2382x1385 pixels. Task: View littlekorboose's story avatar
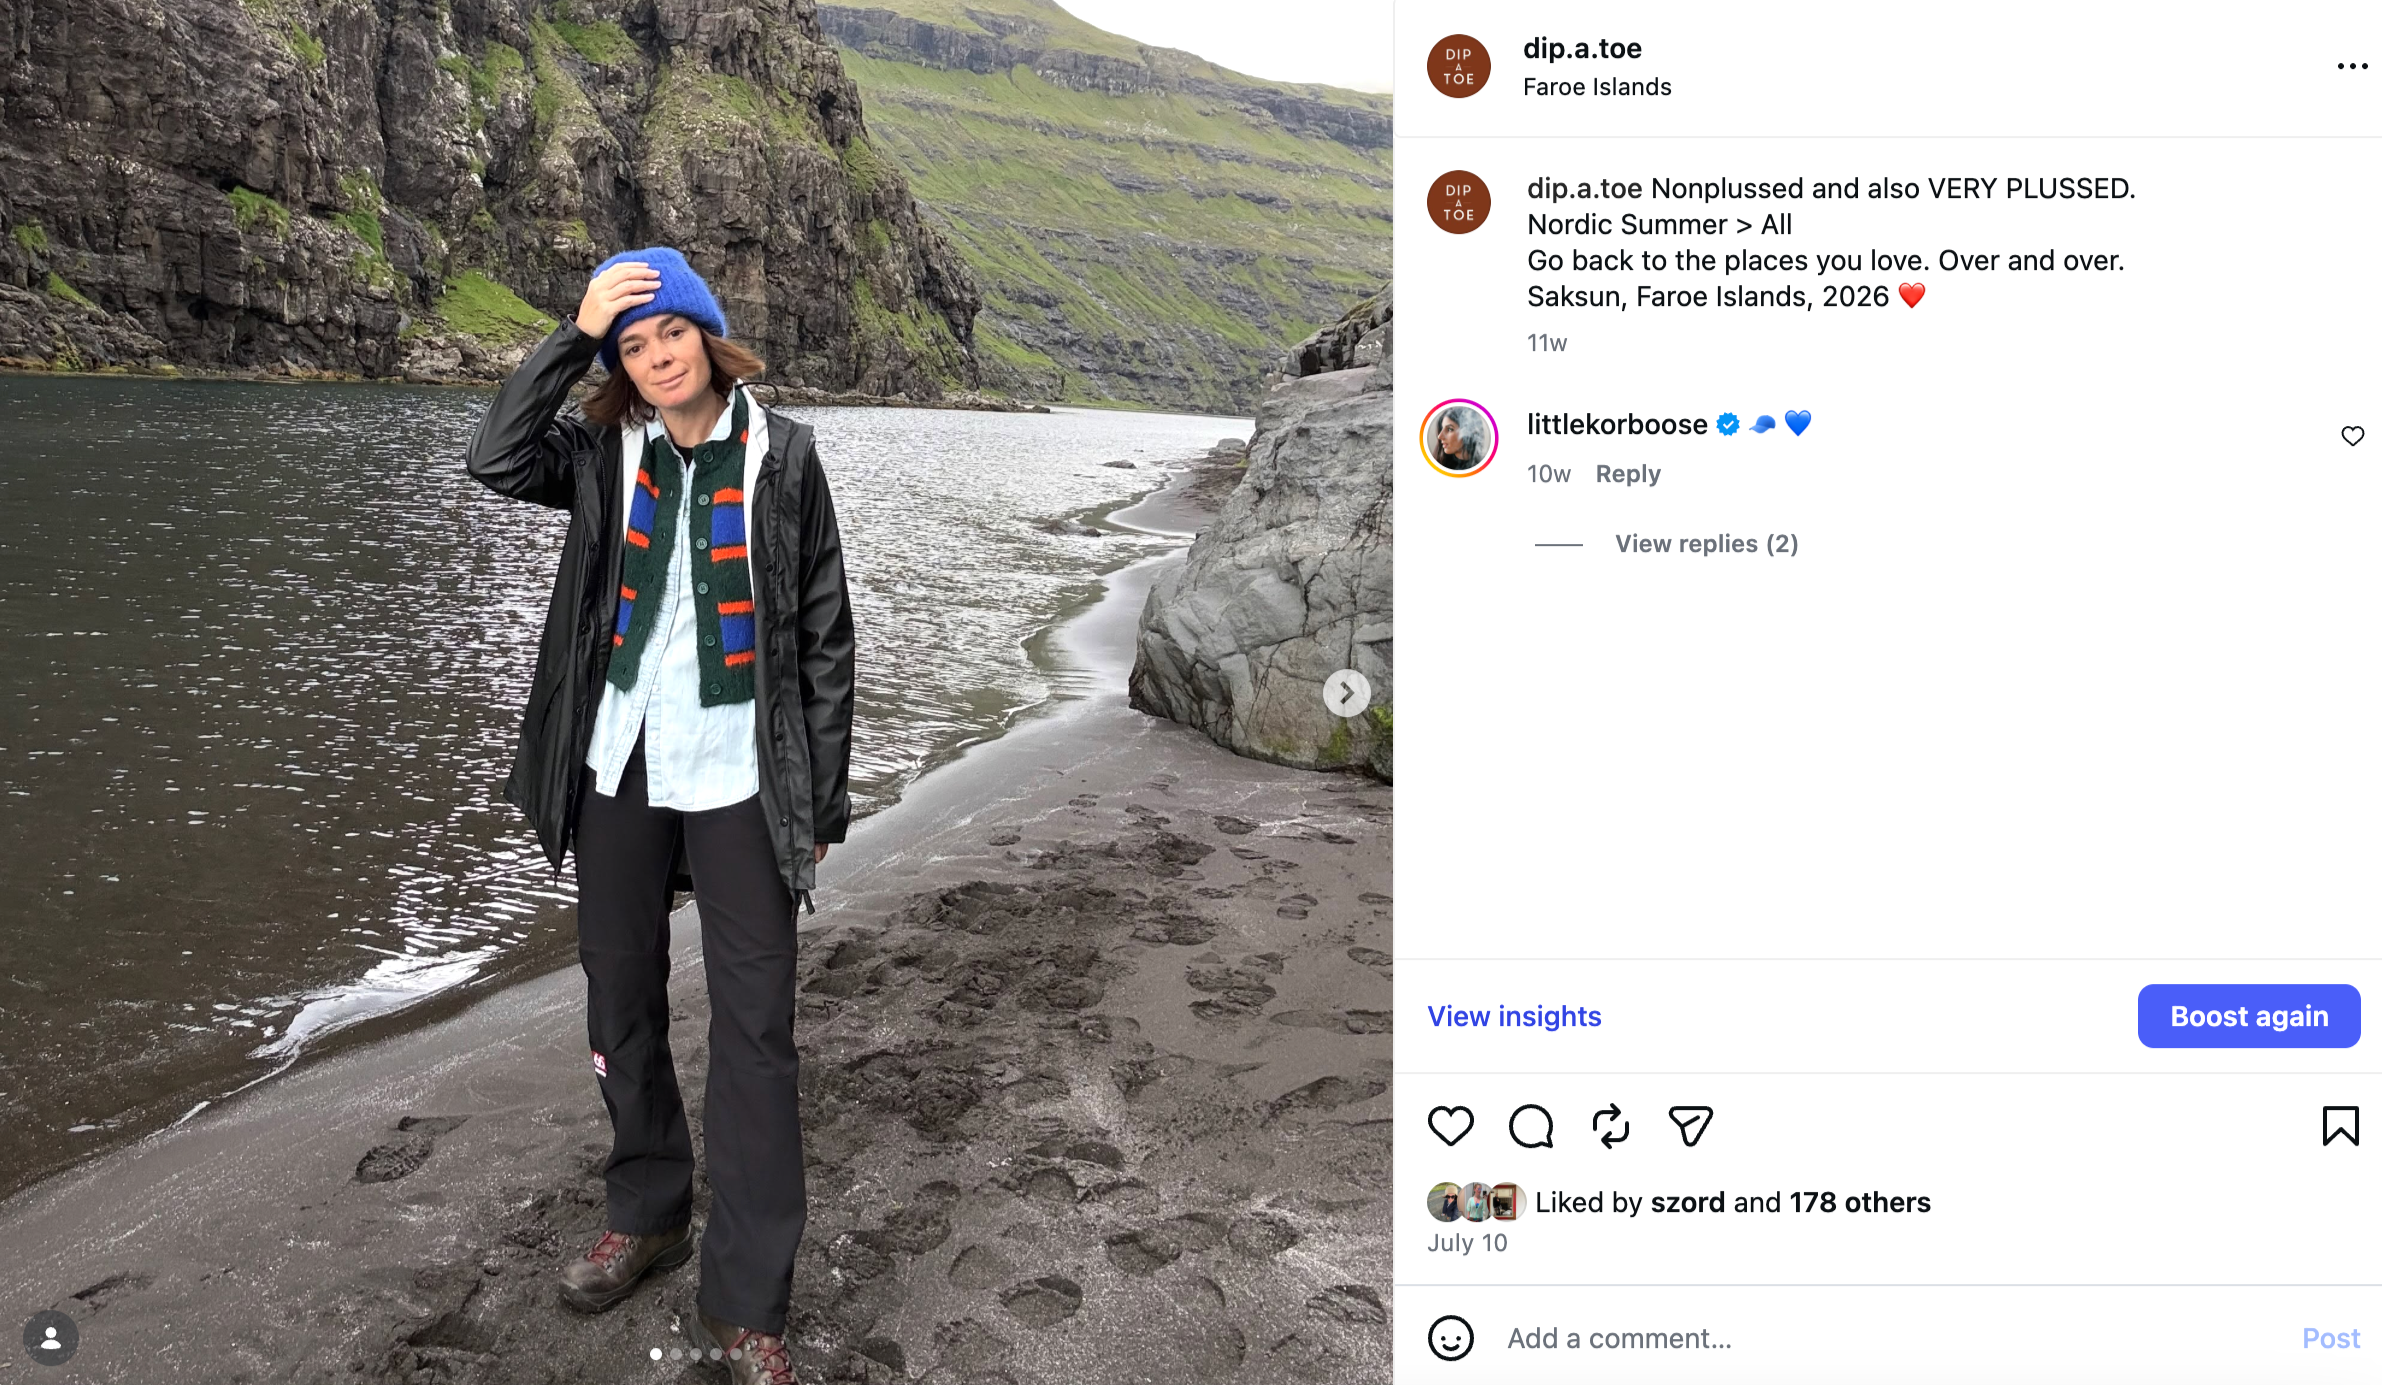coord(1458,438)
